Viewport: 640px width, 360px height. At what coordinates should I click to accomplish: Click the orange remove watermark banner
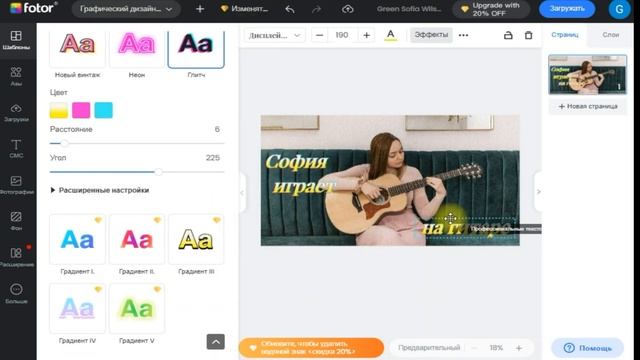point(311,348)
